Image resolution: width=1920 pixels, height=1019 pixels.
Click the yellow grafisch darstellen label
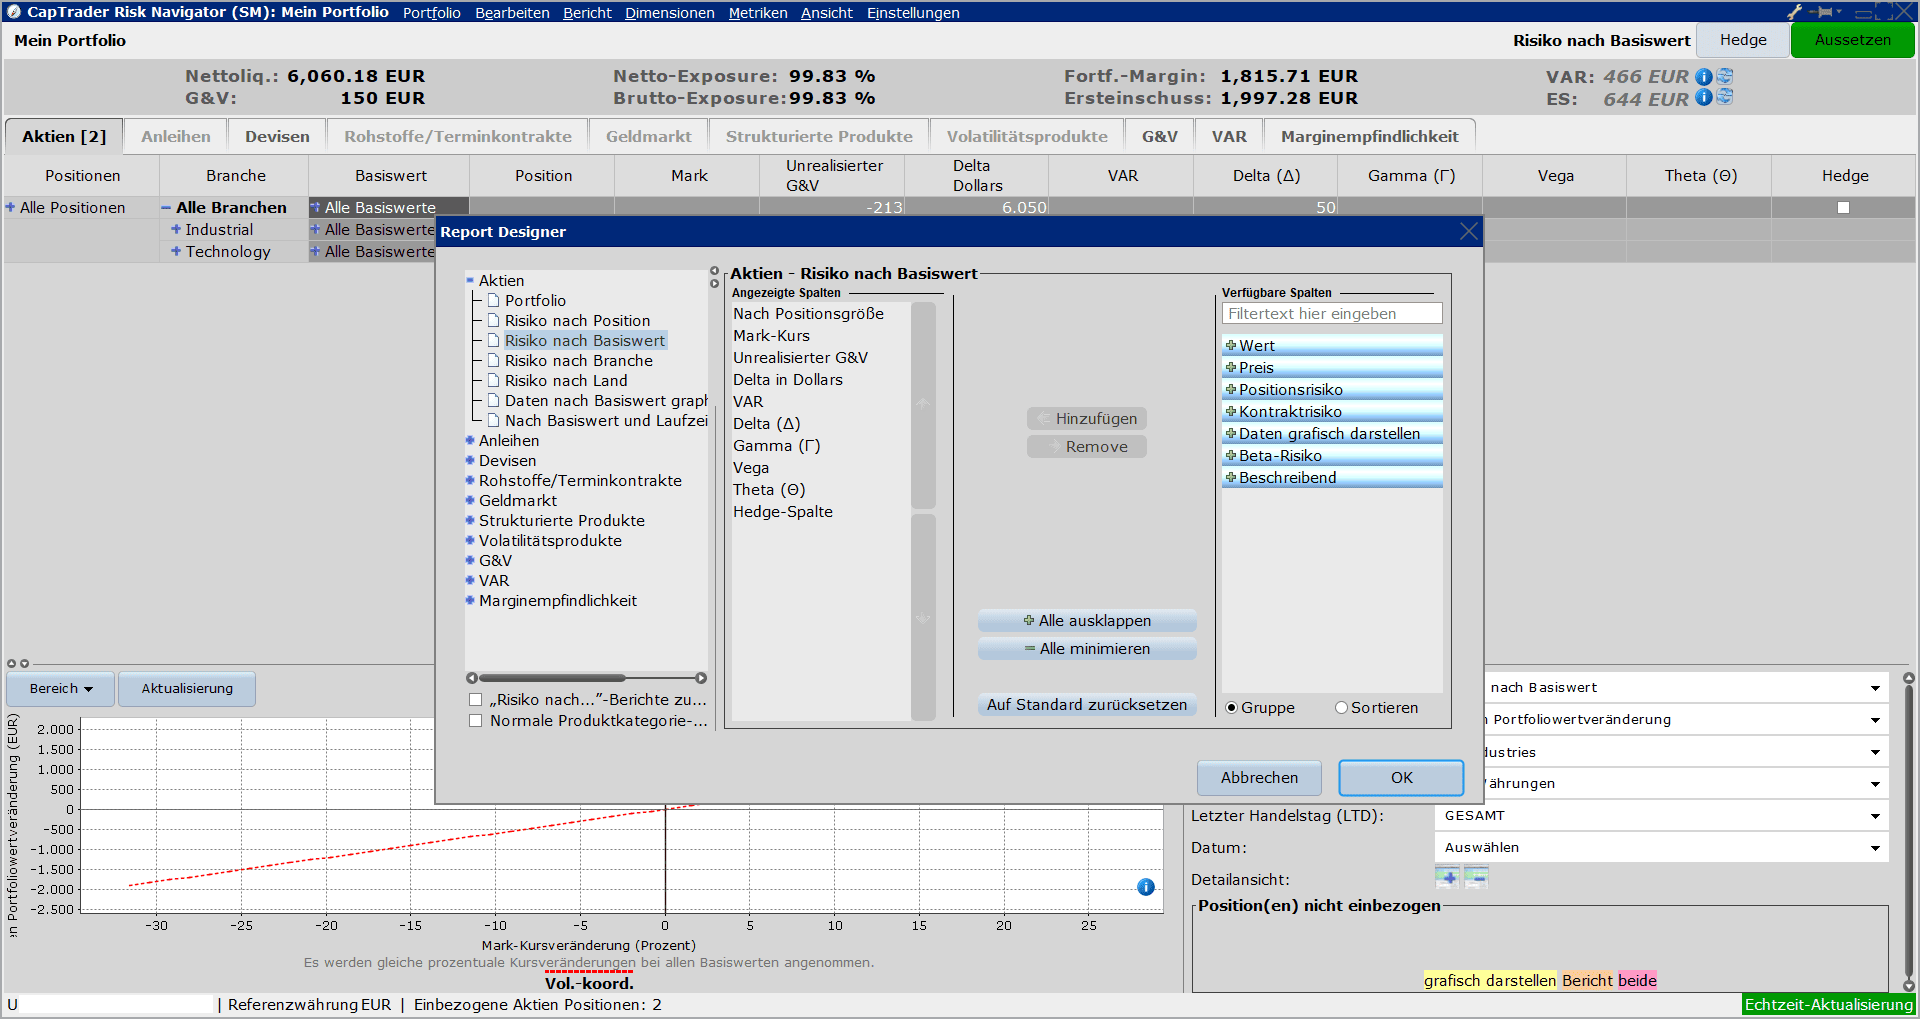(x=1490, y=981)
